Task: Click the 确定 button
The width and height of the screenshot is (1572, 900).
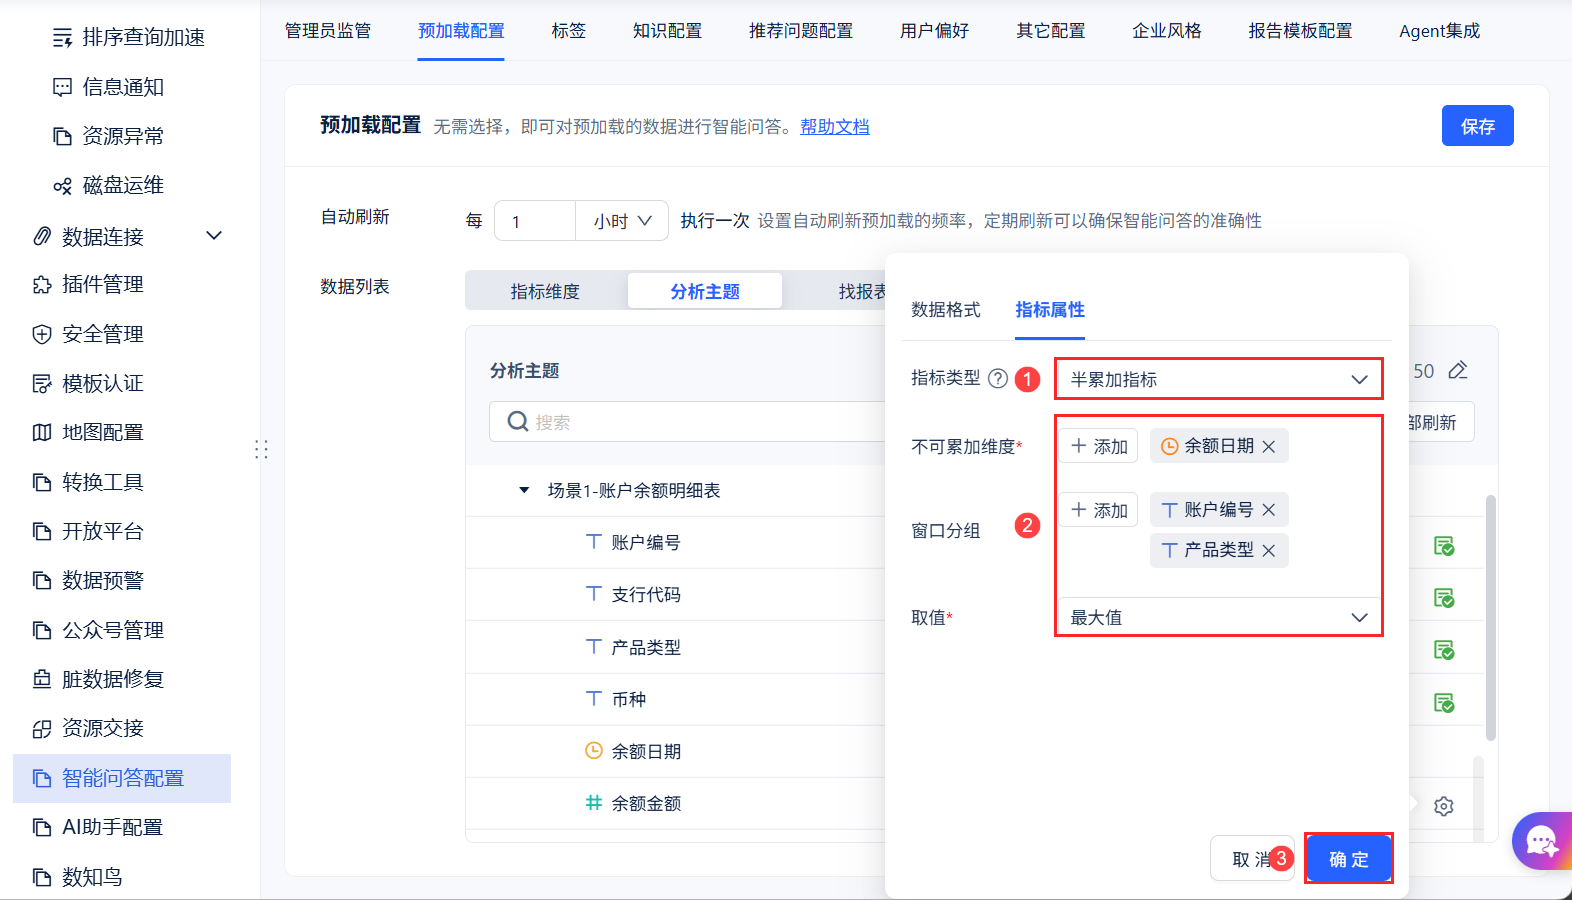Action: click(1349, 859)
